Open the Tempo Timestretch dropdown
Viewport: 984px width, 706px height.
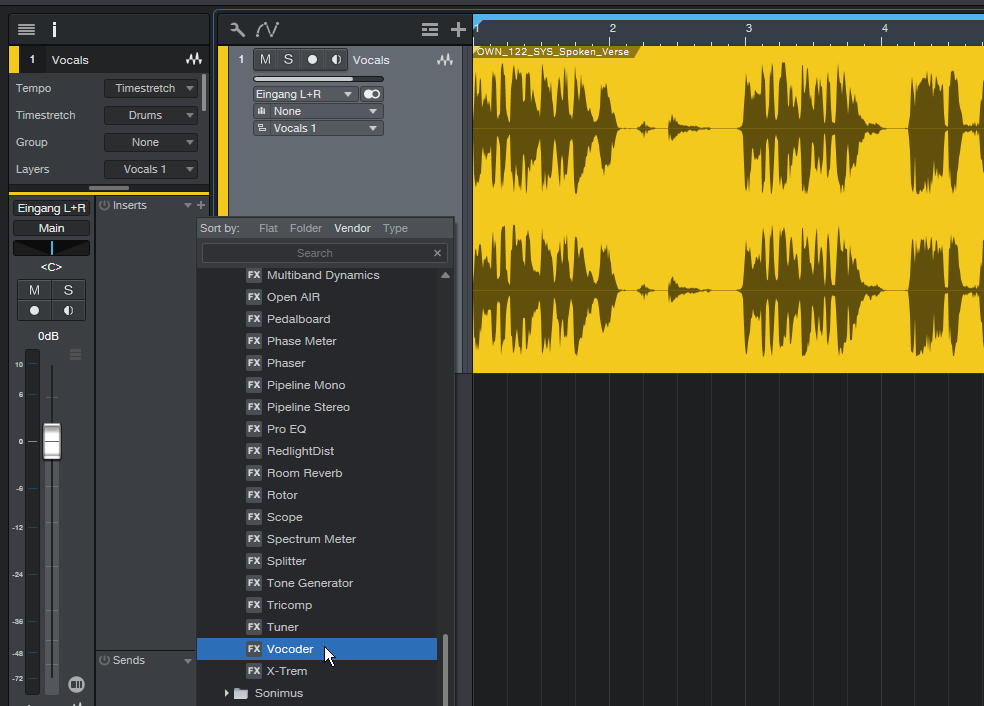pos(151,88)
